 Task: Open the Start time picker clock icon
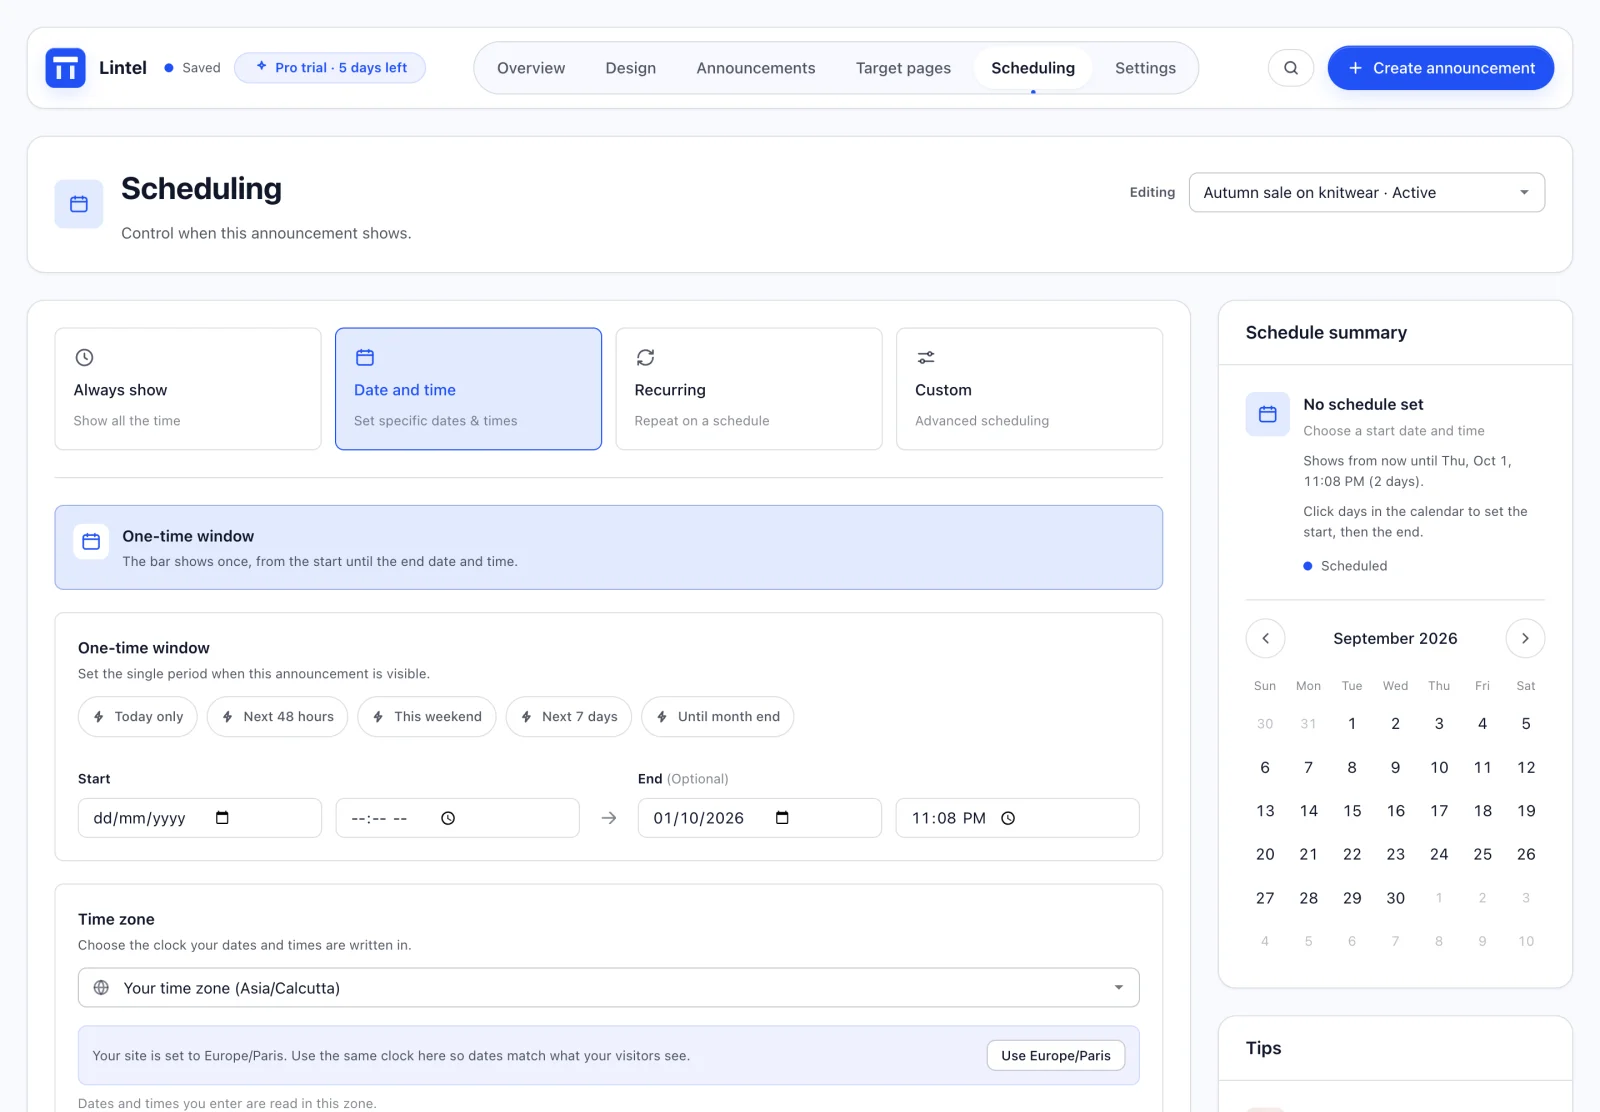[x=448, y=818]
